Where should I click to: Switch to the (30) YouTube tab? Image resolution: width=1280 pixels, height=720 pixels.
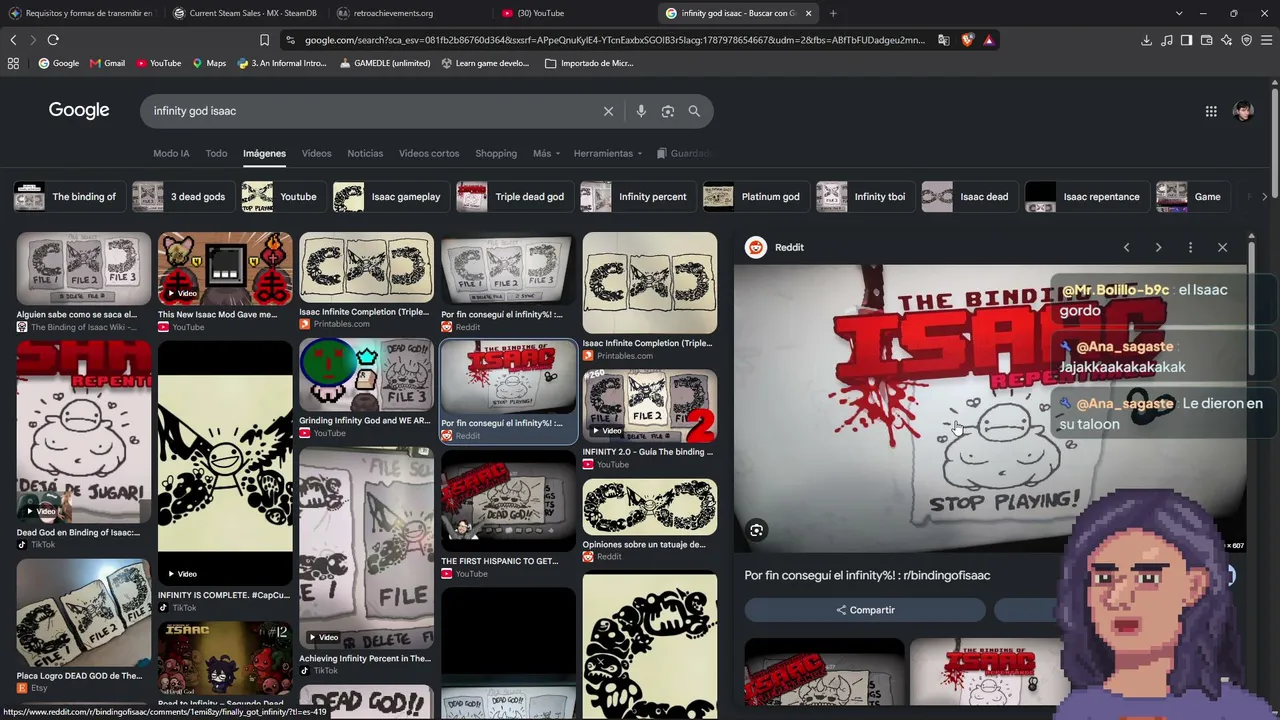click(573, 13)
